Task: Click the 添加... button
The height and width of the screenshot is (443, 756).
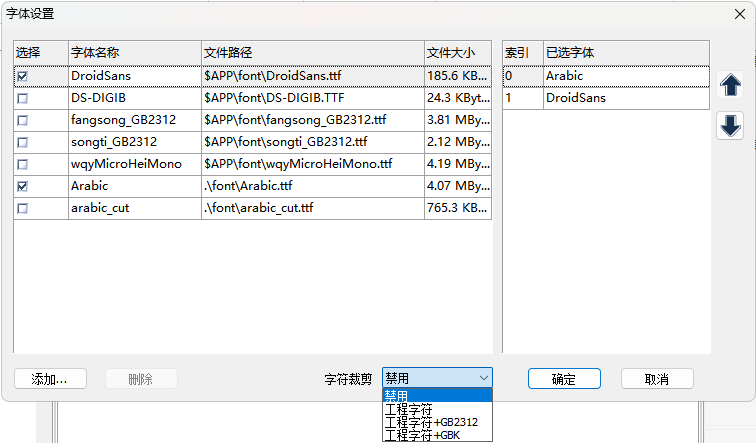Action: coord(50,379)
